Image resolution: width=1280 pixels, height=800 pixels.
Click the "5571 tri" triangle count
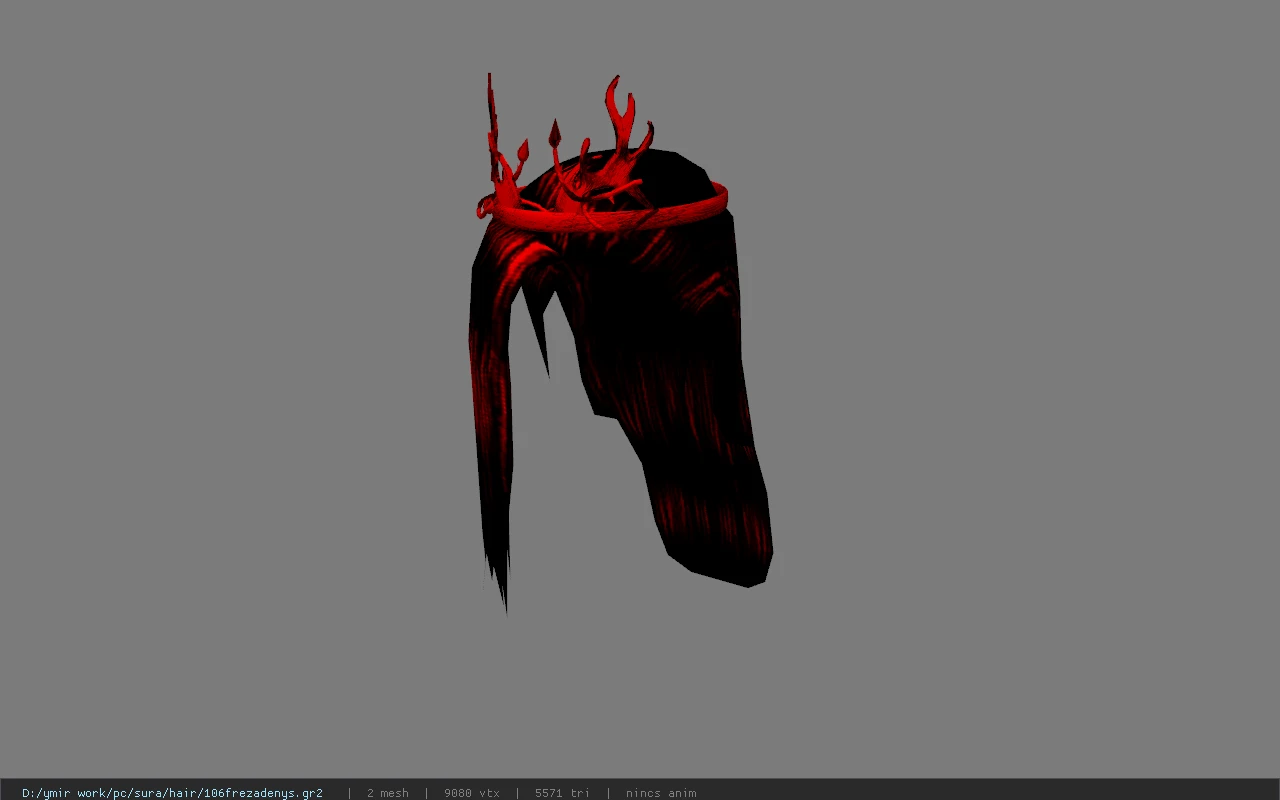562,793
